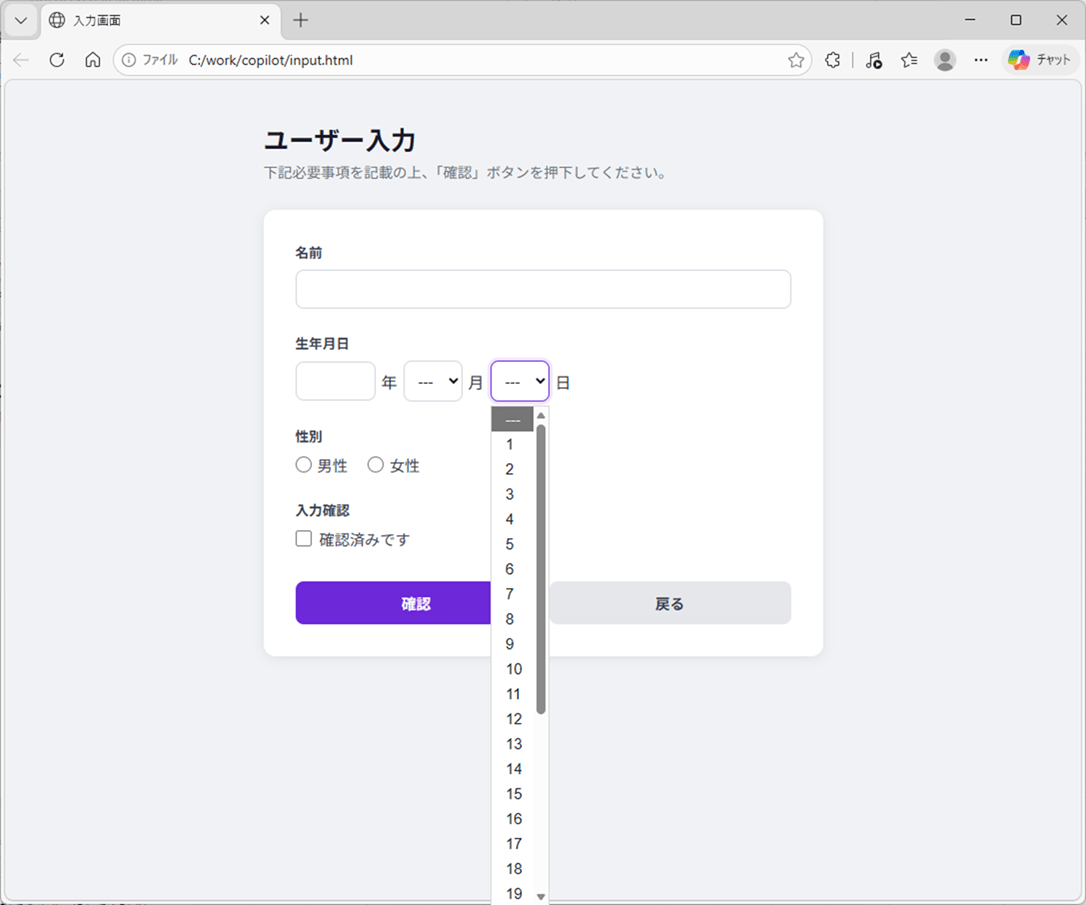This screenshot has width=1086, height=905.
Task: Click the browser refresh icon
Action: 57,60
